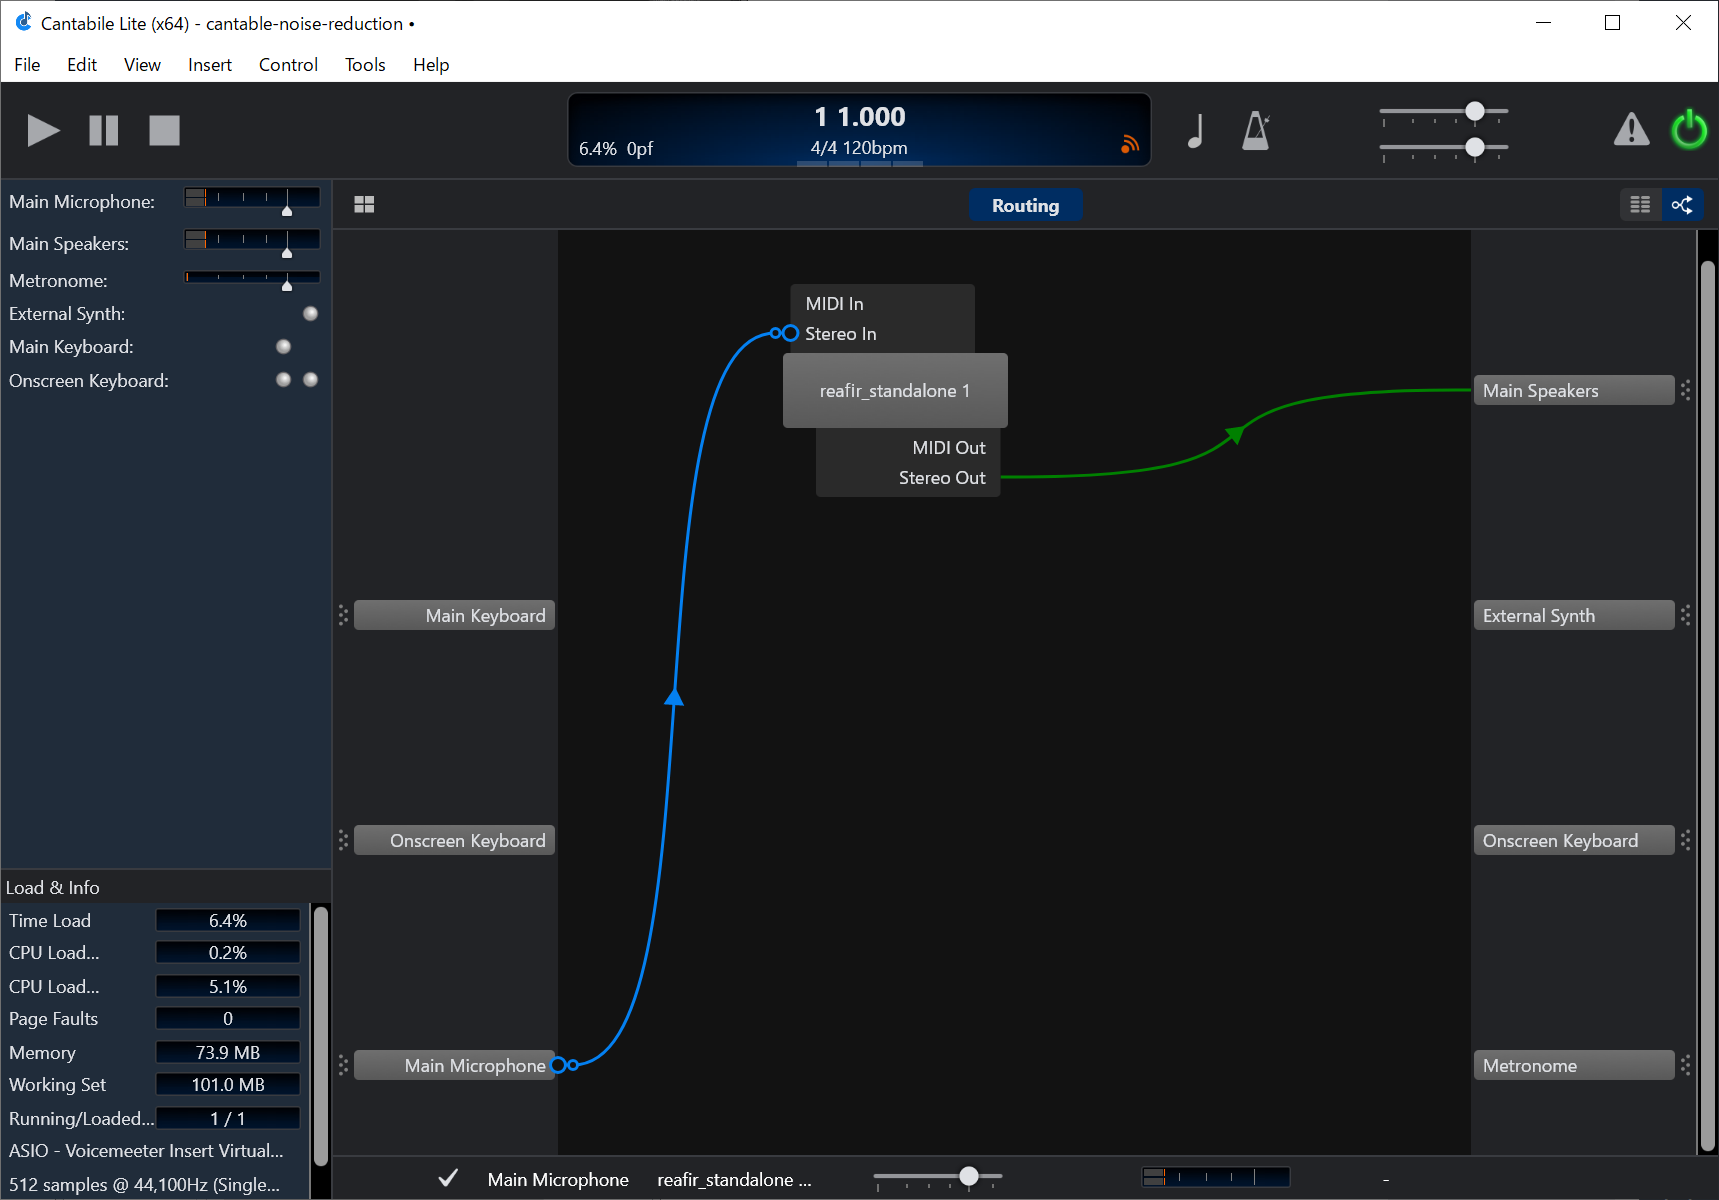Toggle the green audio engine power button
This screenshot has height=1200, width=1719.
(1689, 130)
